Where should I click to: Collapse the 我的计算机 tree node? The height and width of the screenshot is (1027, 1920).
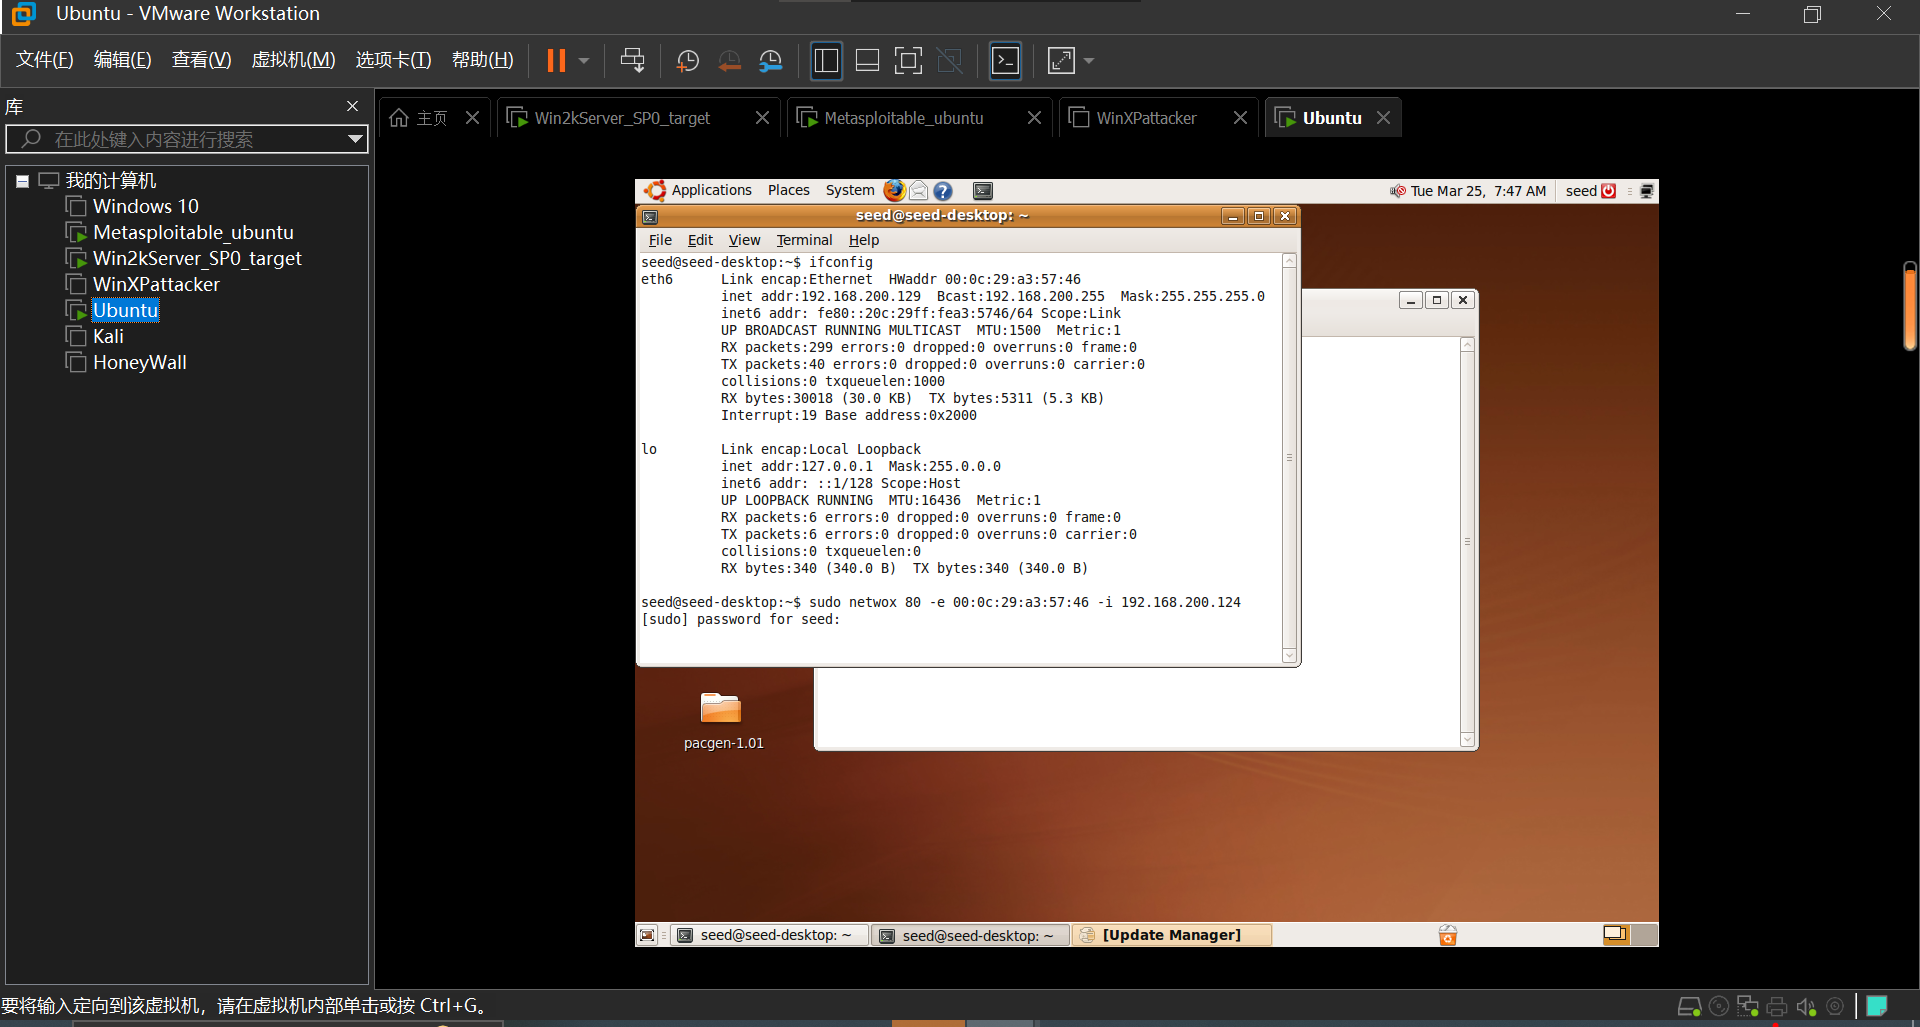[22, 181]
